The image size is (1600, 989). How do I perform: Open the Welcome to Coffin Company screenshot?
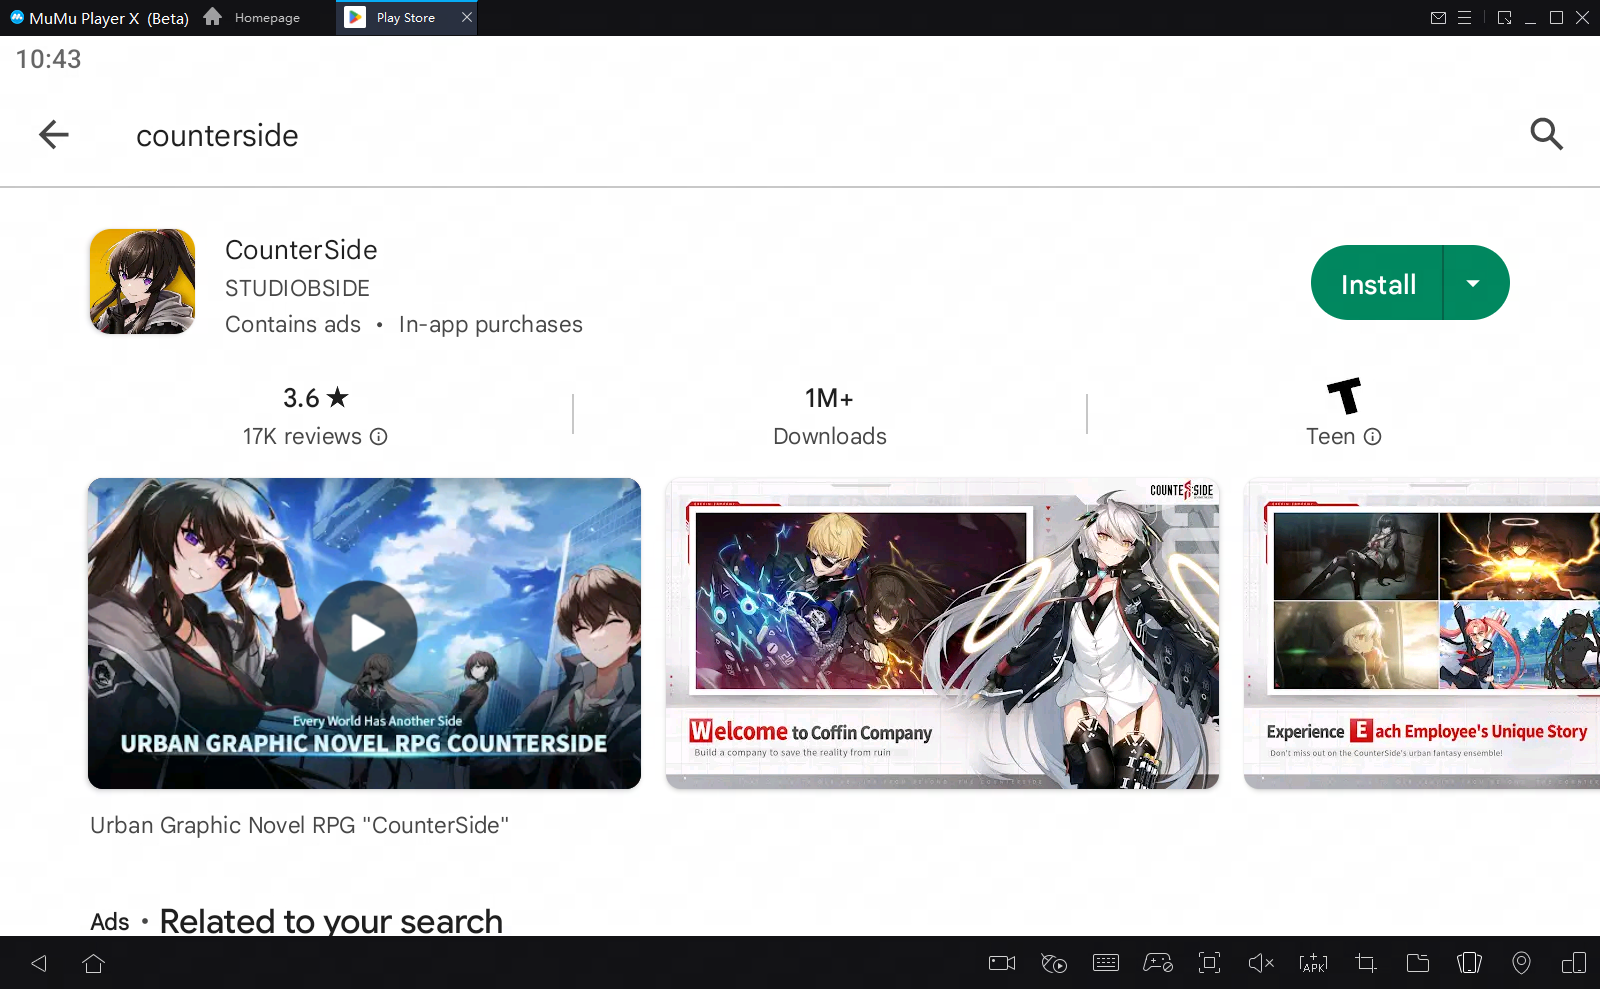click(x=942, y=633)
